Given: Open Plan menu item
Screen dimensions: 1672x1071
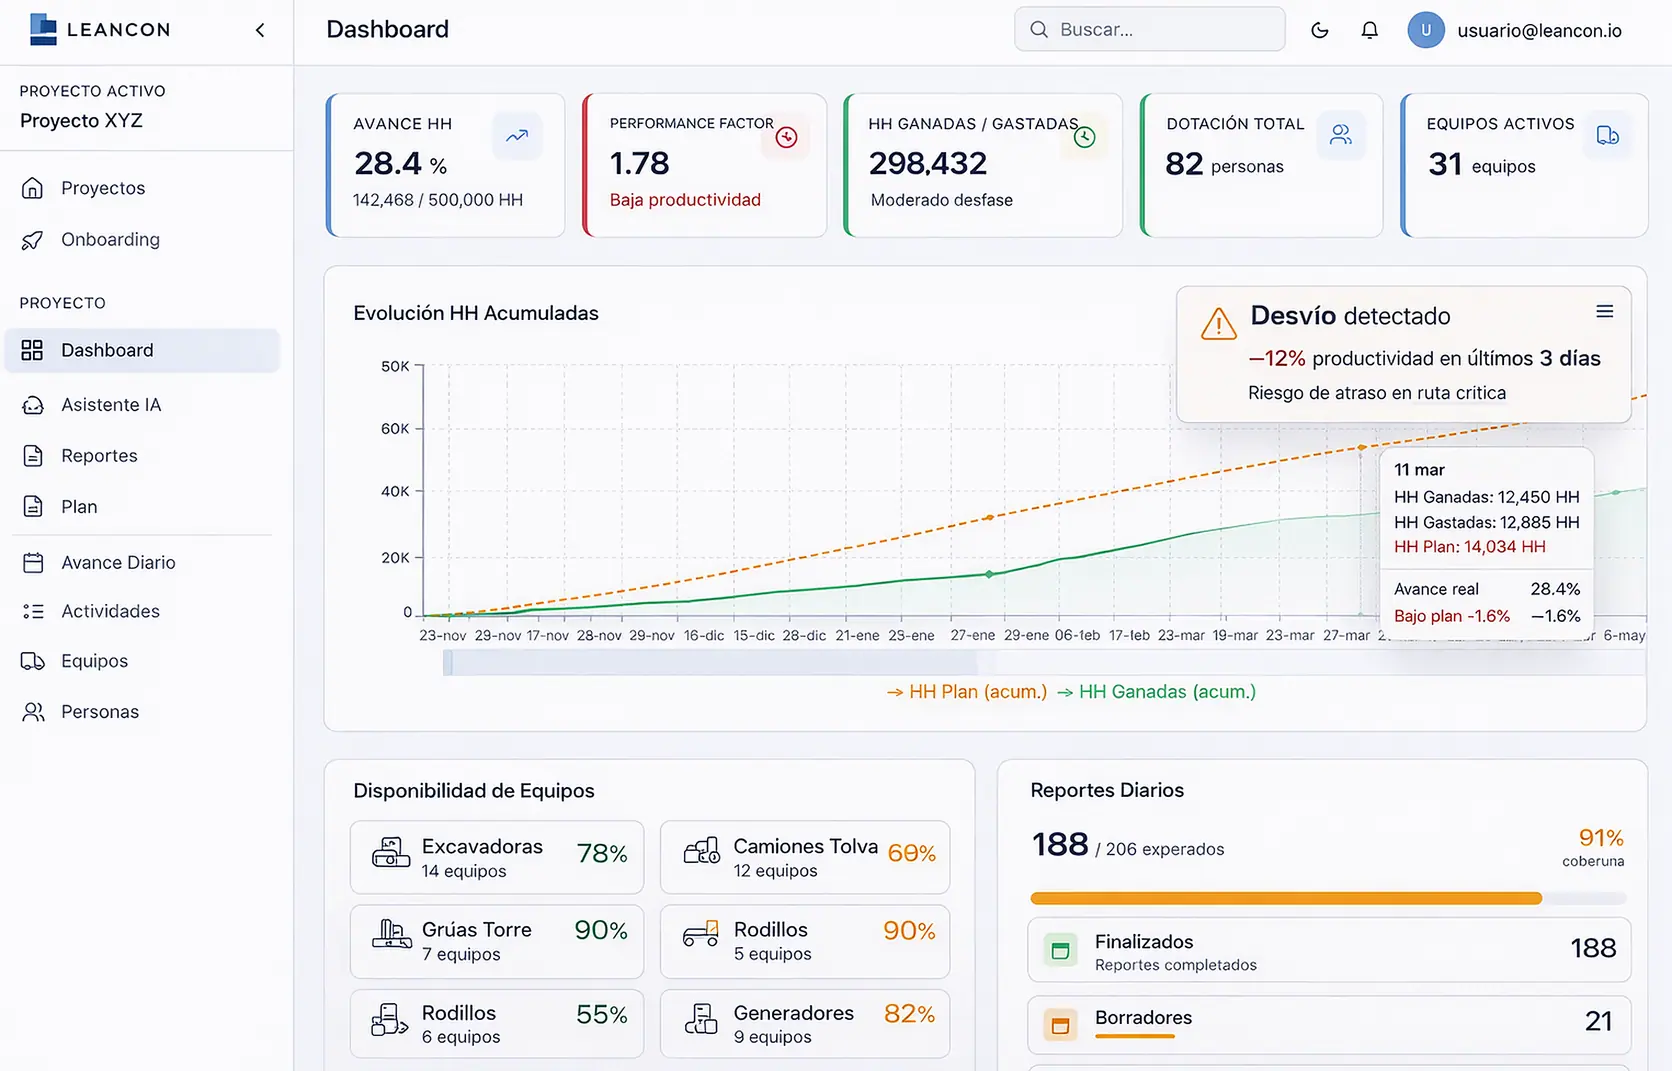Looking at the screenshot, I should (142, 507).
